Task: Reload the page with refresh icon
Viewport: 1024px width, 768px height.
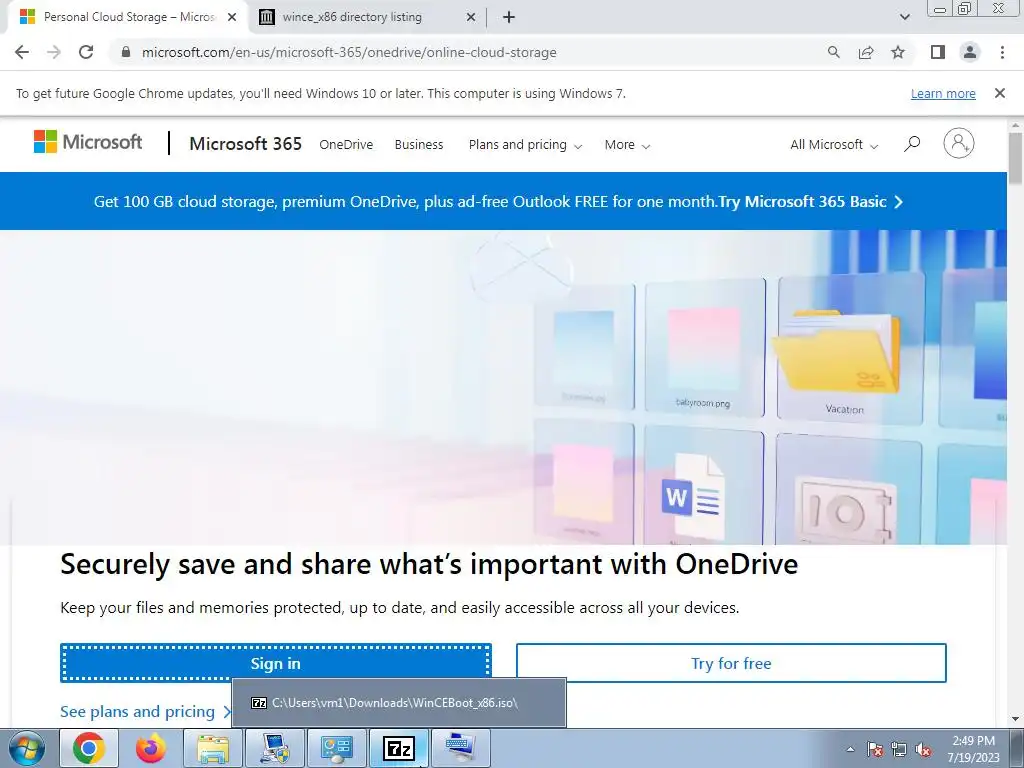Action: (86, 52)
